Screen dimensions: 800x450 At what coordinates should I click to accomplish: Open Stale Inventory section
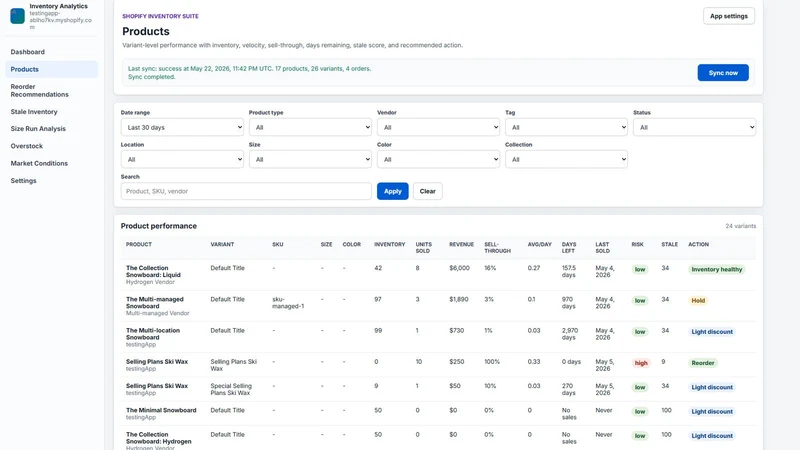(34, 112)
